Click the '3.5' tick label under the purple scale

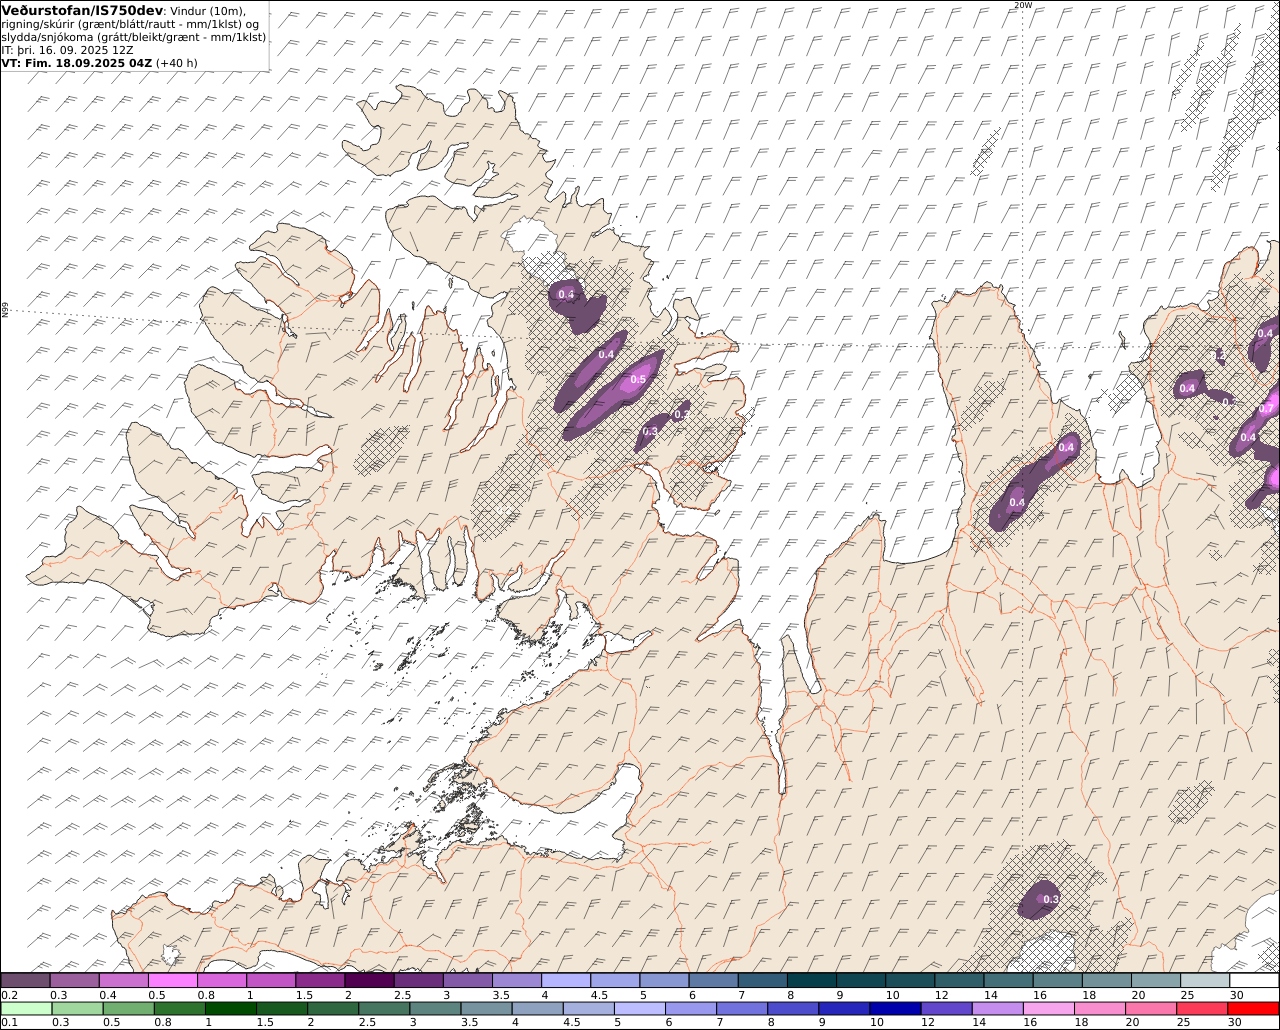[x=501, y=995]
